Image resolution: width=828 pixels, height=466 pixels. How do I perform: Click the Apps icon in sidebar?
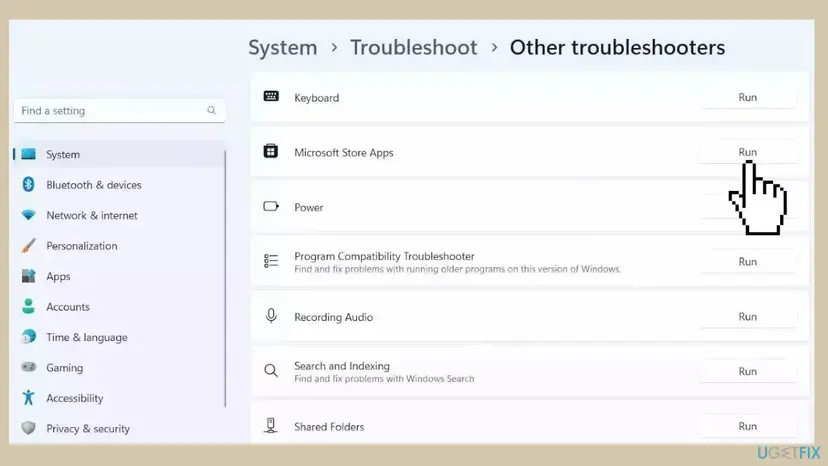point(29,276)
